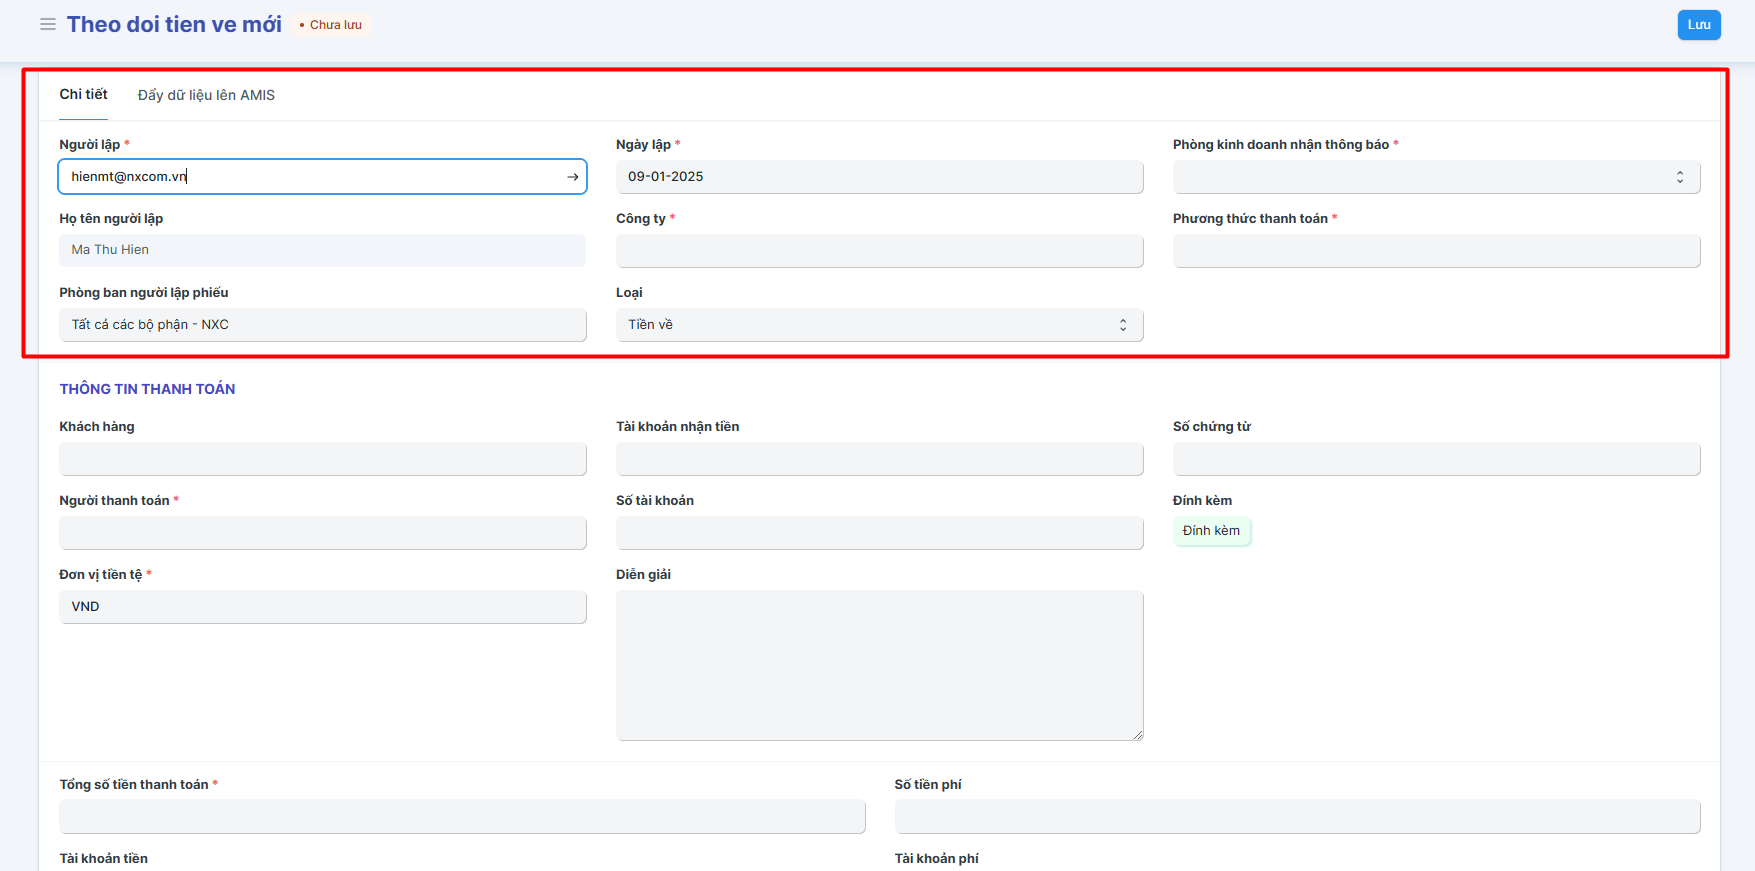Click the Tổng số tiền thanh toán field

pos(462,817)
